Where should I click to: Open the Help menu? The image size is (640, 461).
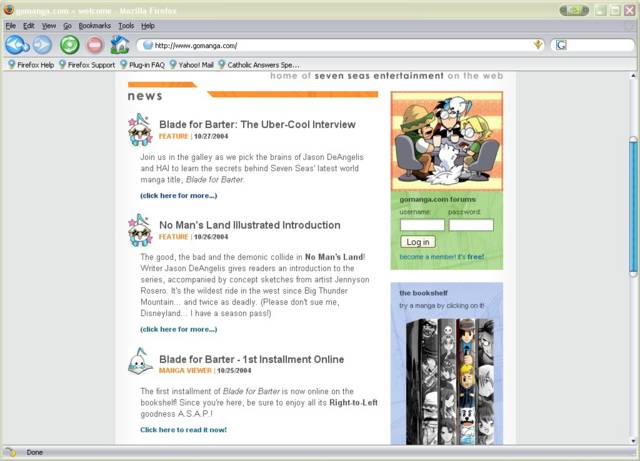click(x=148, y=26)
